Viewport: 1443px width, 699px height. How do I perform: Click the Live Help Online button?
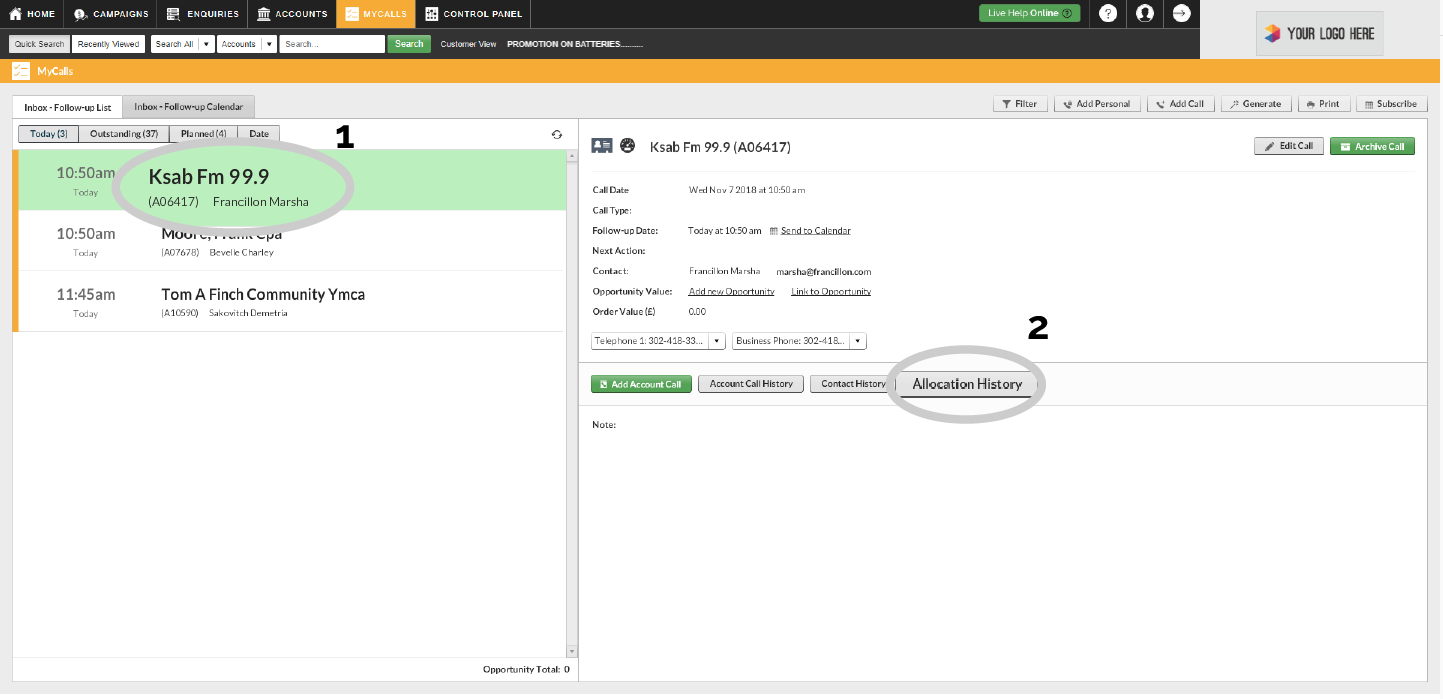(1029, 13)
